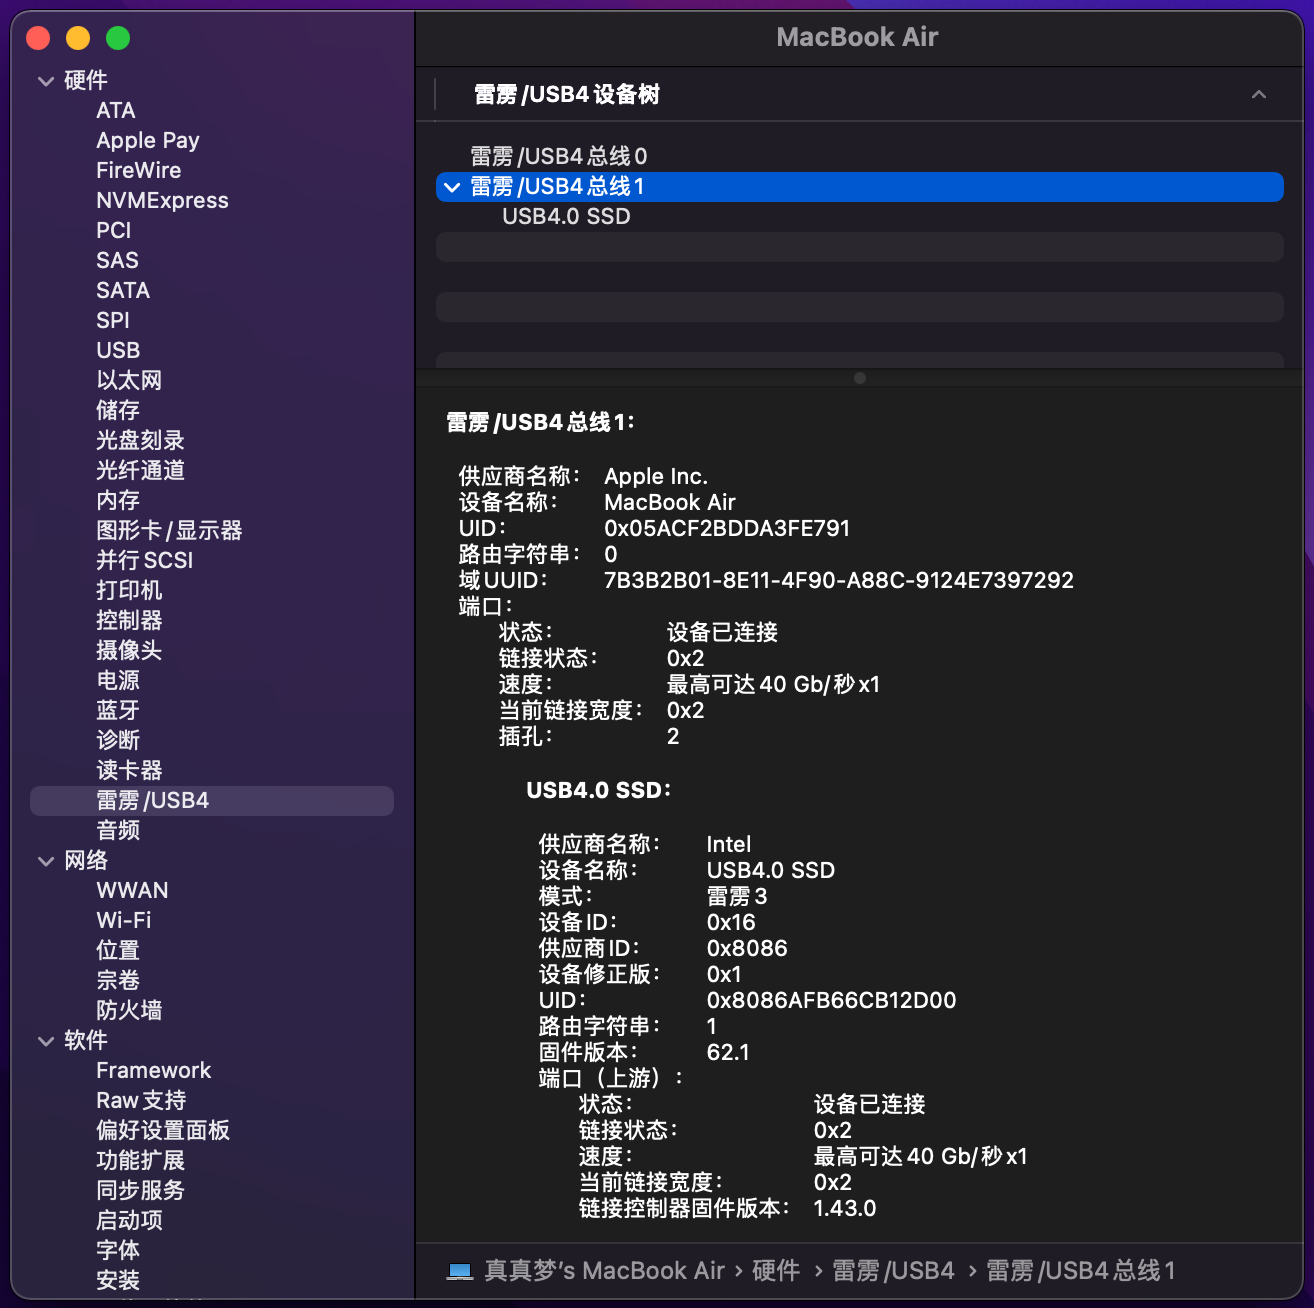The image size is (1314, 1308).
Task: Open 功能扩展 in the sidebar
Action: 140,1161
